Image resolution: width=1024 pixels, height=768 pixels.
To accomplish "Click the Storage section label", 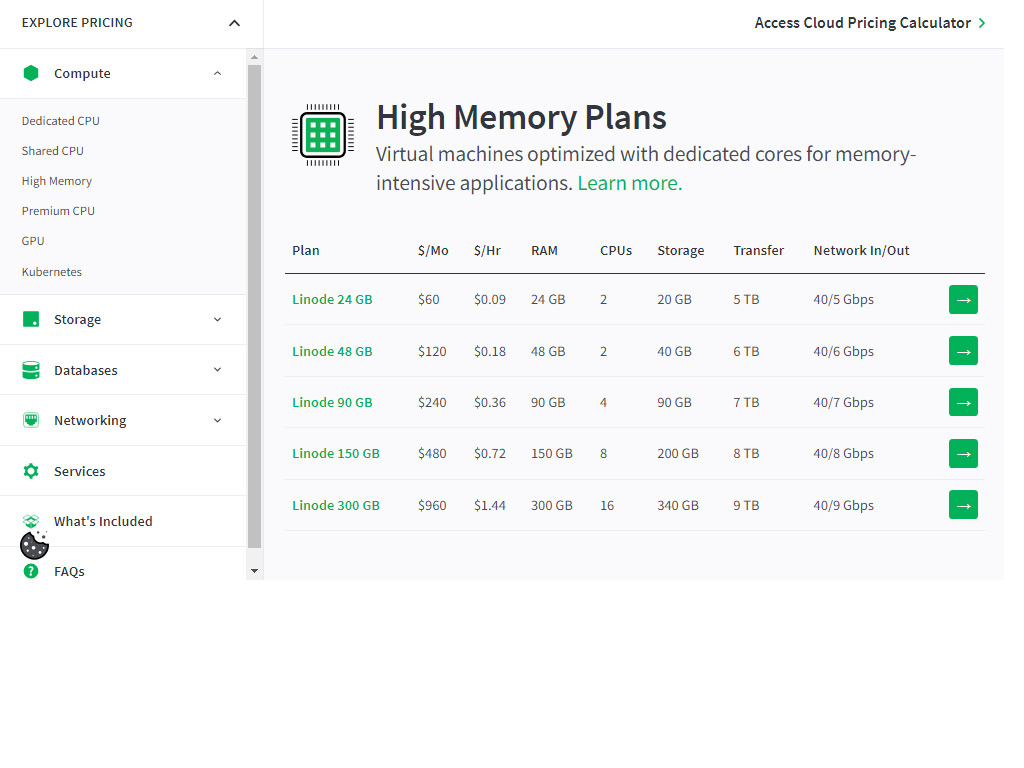I will pos(78,319).
